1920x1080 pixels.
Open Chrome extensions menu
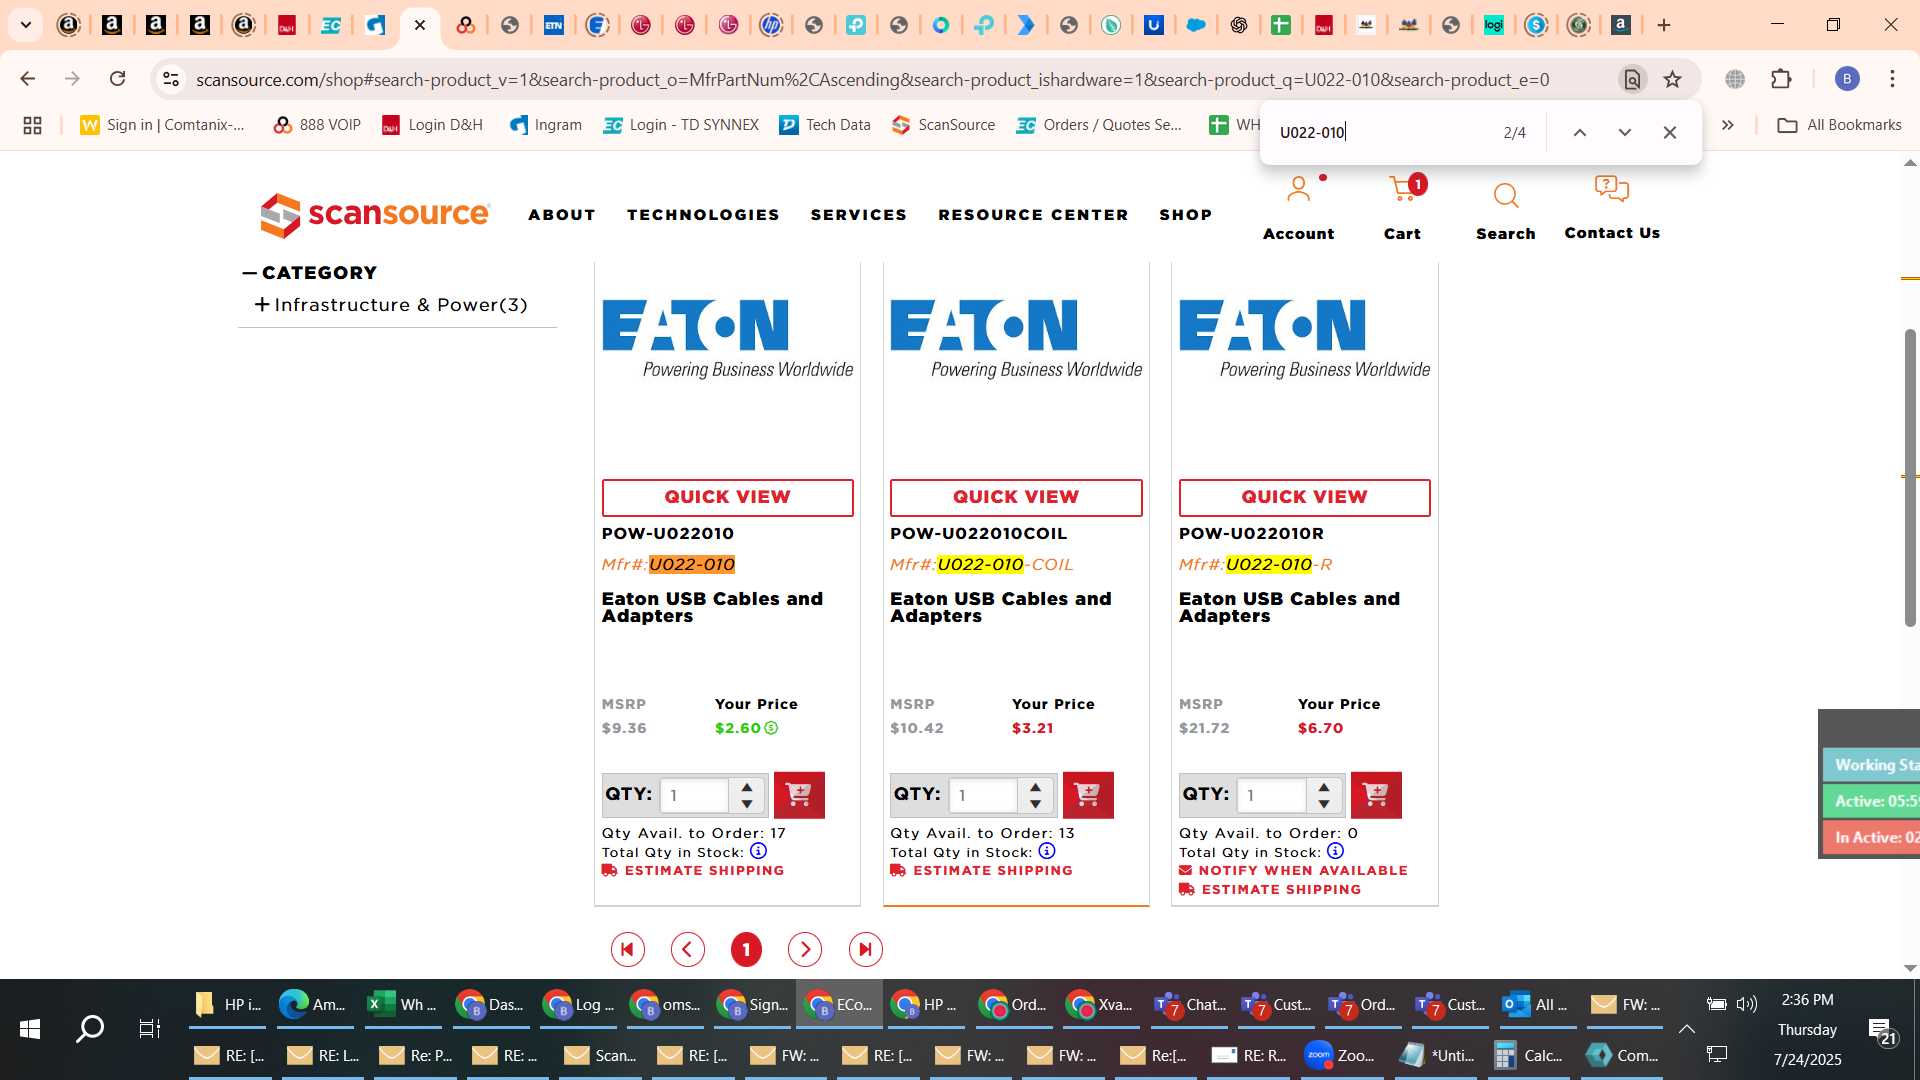point(1781,79)
